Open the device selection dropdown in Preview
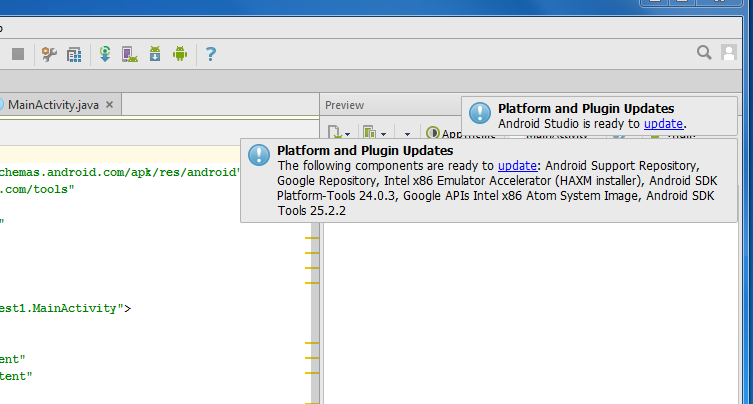Viewport: 753px width, 404px height. coord(375,133)
